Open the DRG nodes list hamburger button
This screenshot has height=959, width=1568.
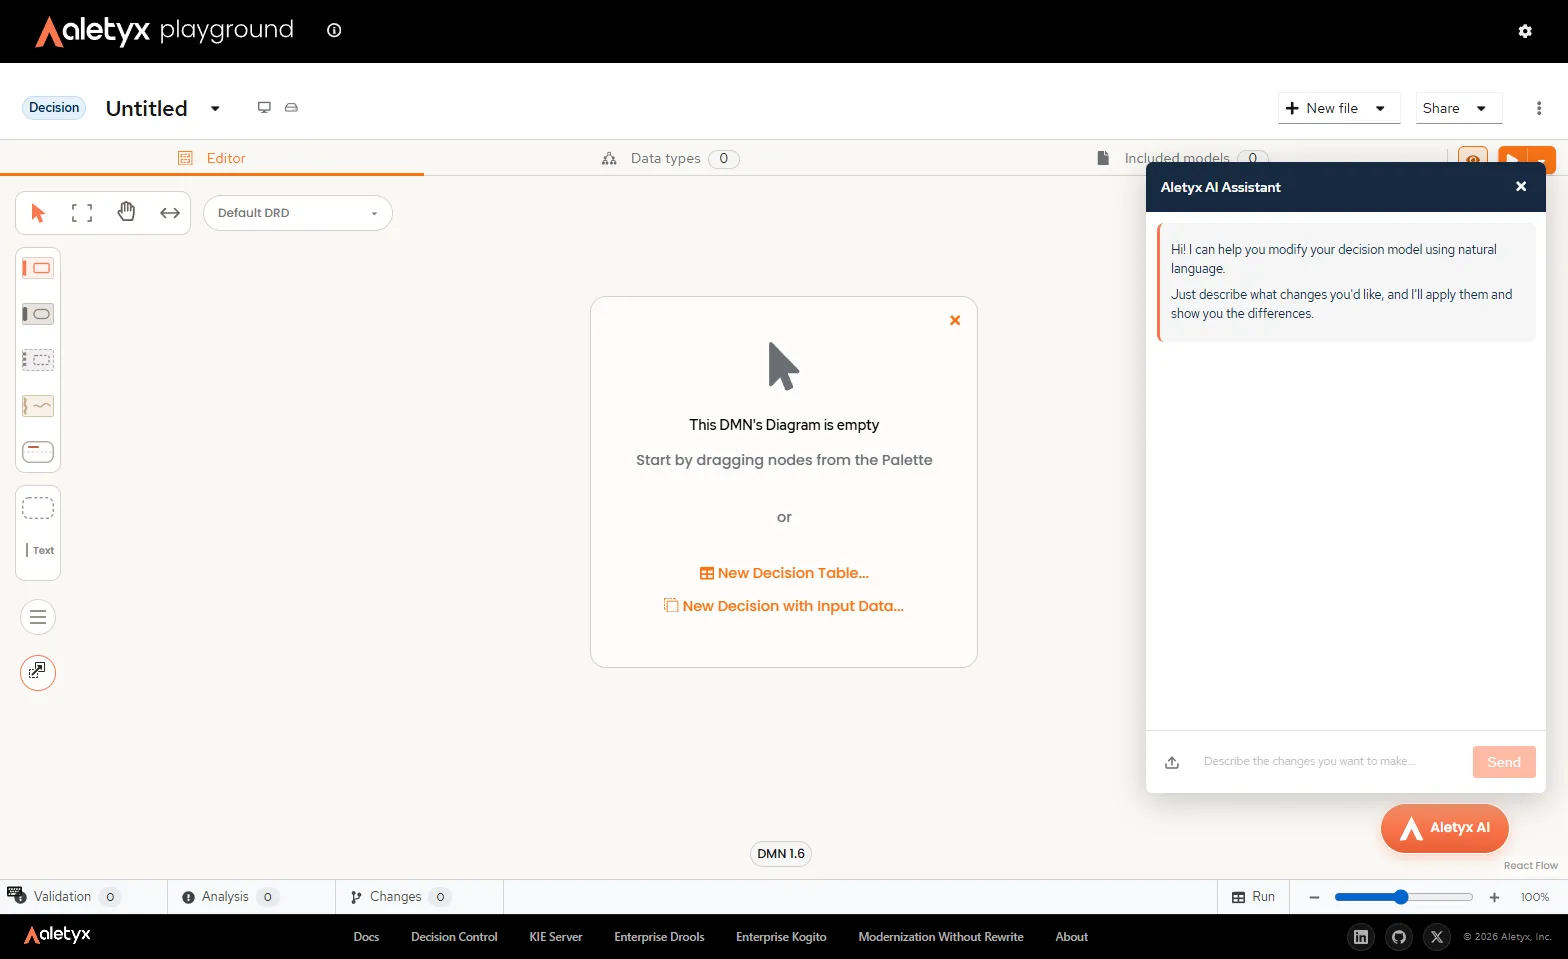(38, 617)
